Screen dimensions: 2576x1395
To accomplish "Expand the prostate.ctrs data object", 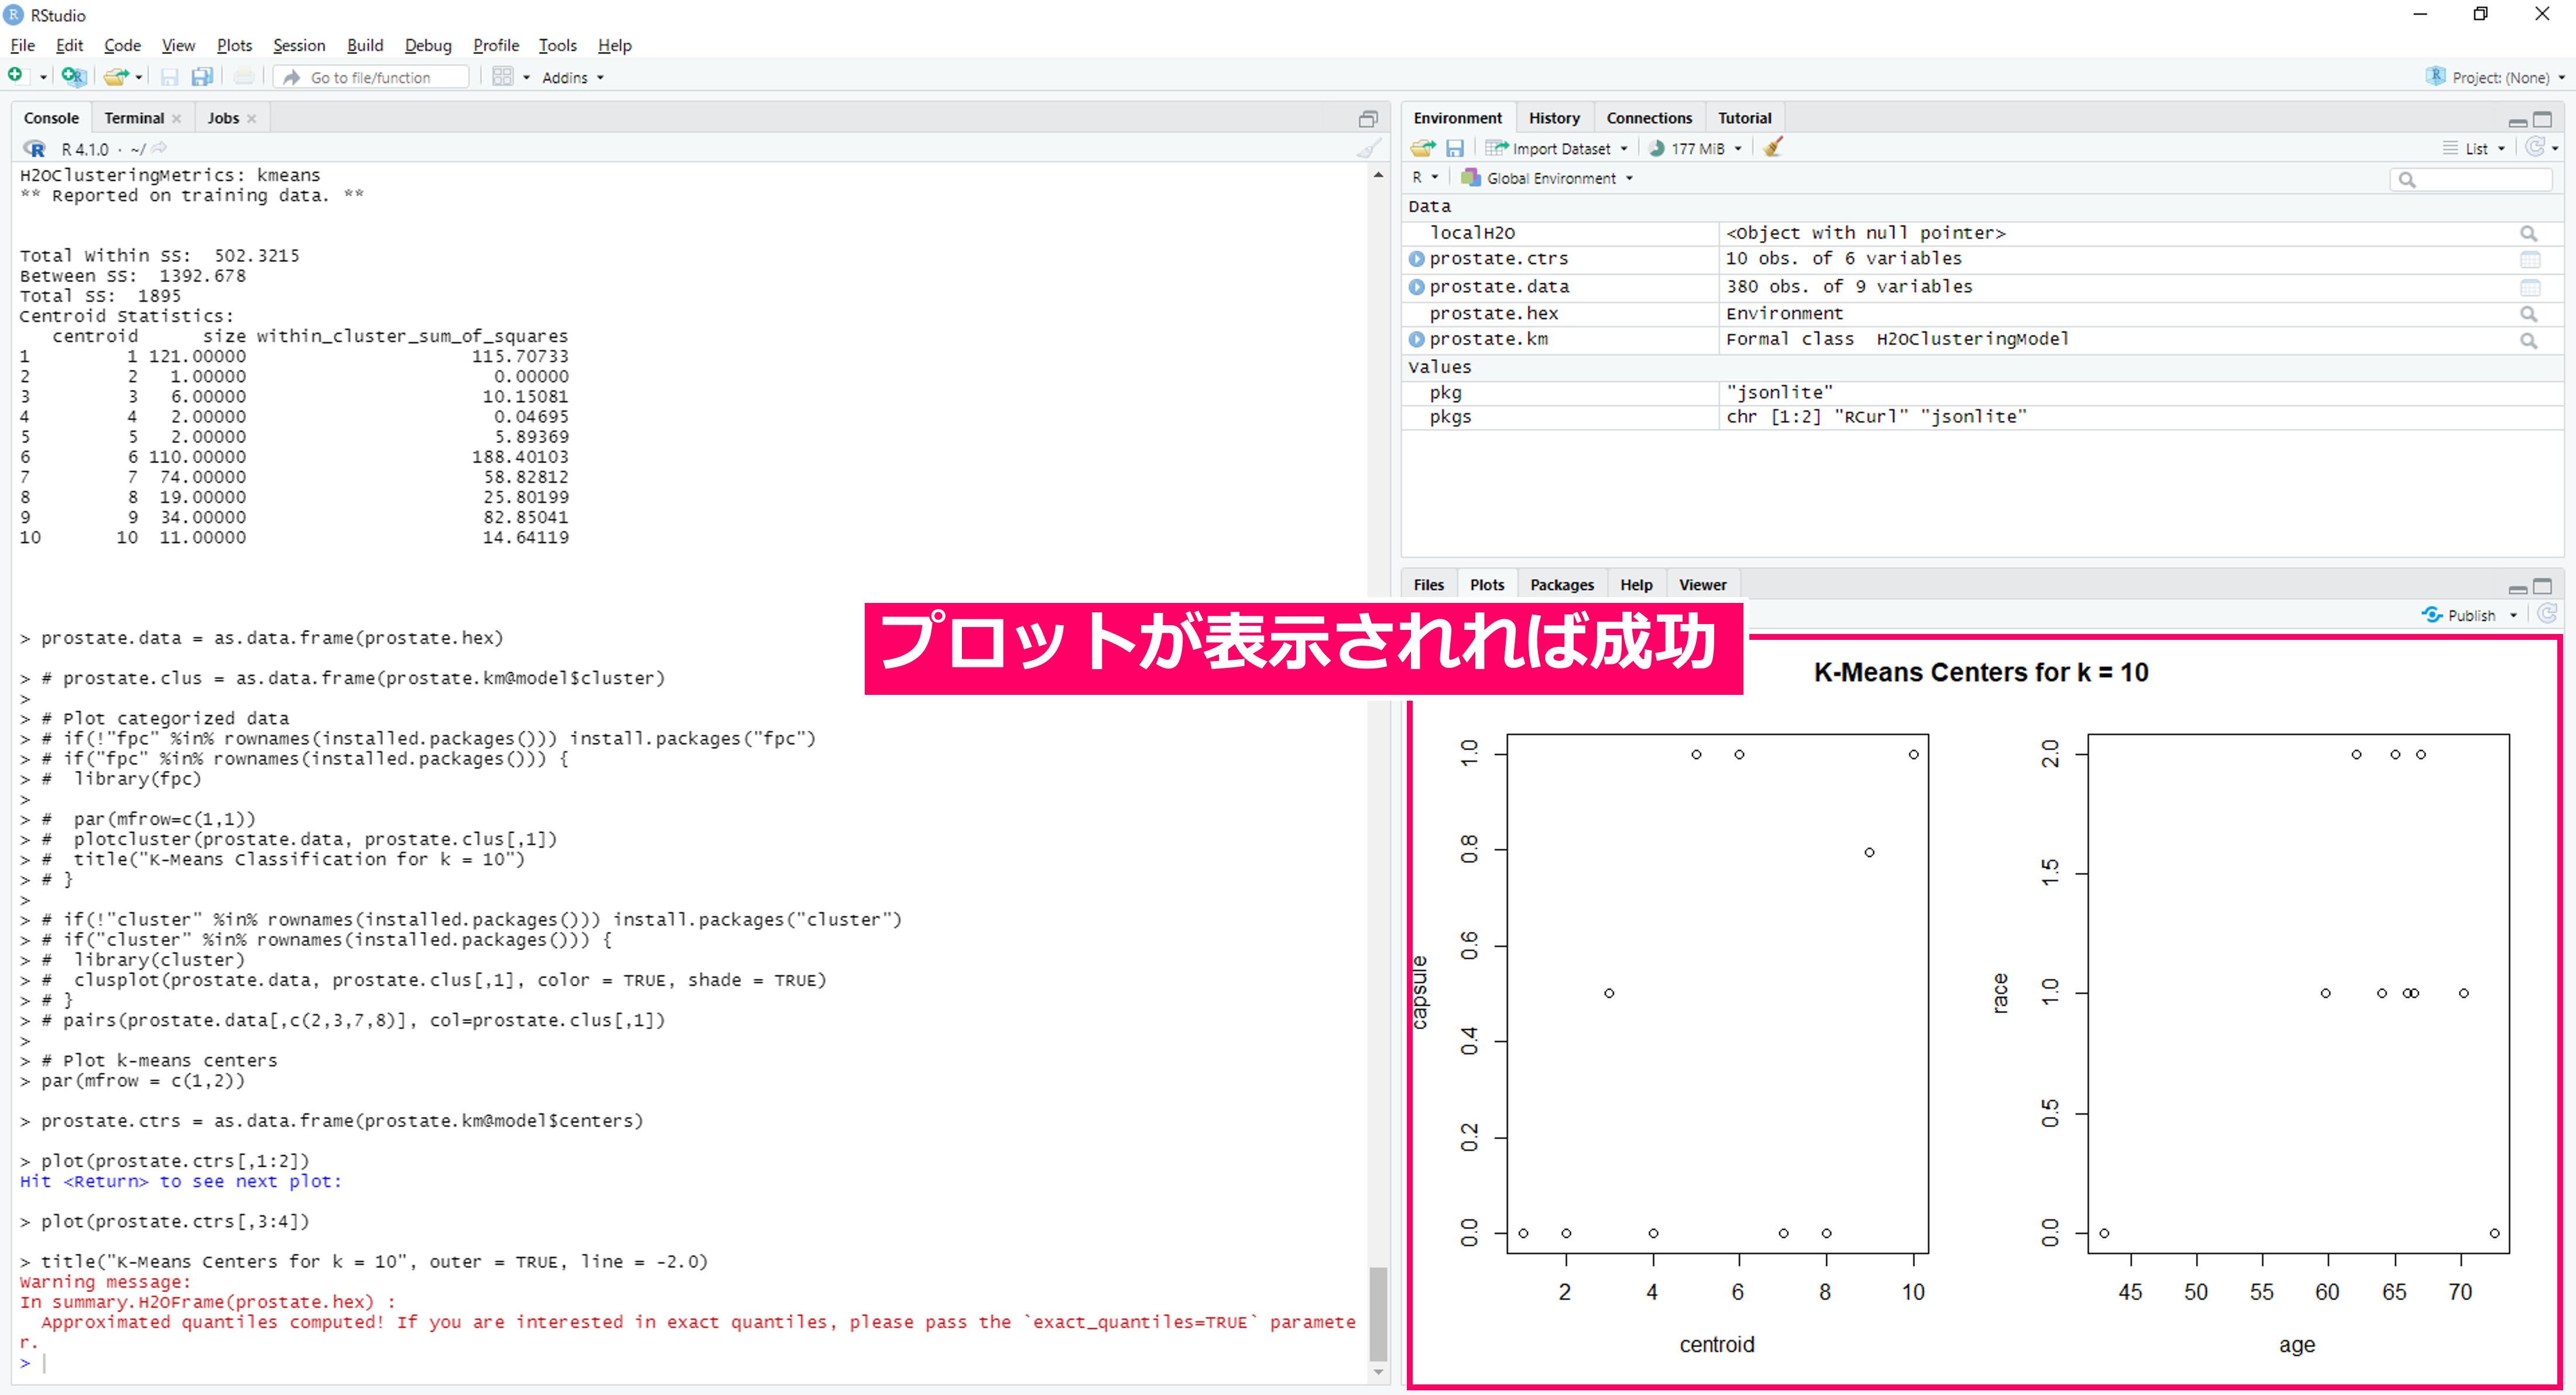I will point(1416,259).
